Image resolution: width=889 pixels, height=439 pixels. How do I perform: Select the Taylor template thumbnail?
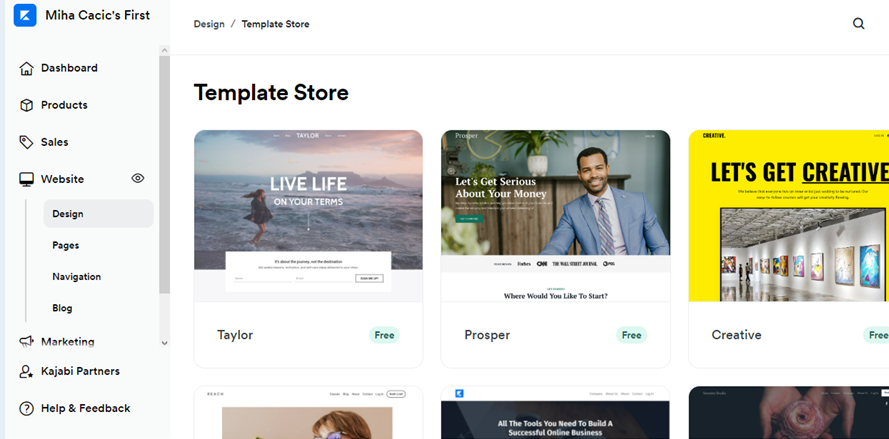pyautogui.click(x=308, y=216)
